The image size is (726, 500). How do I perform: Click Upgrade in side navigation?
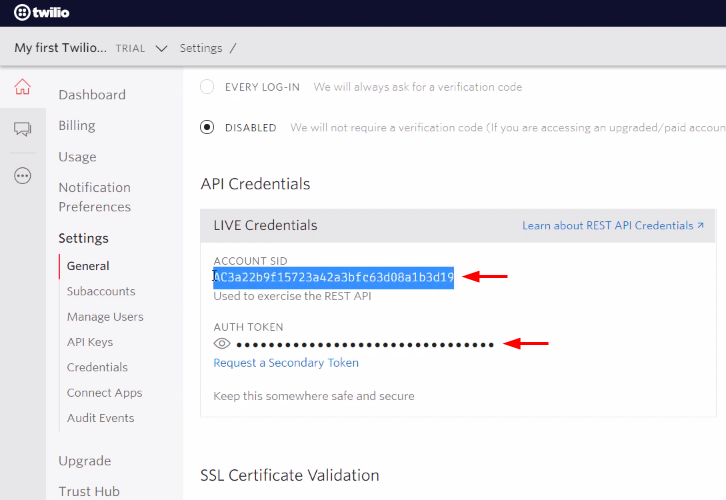click(85, 461)
